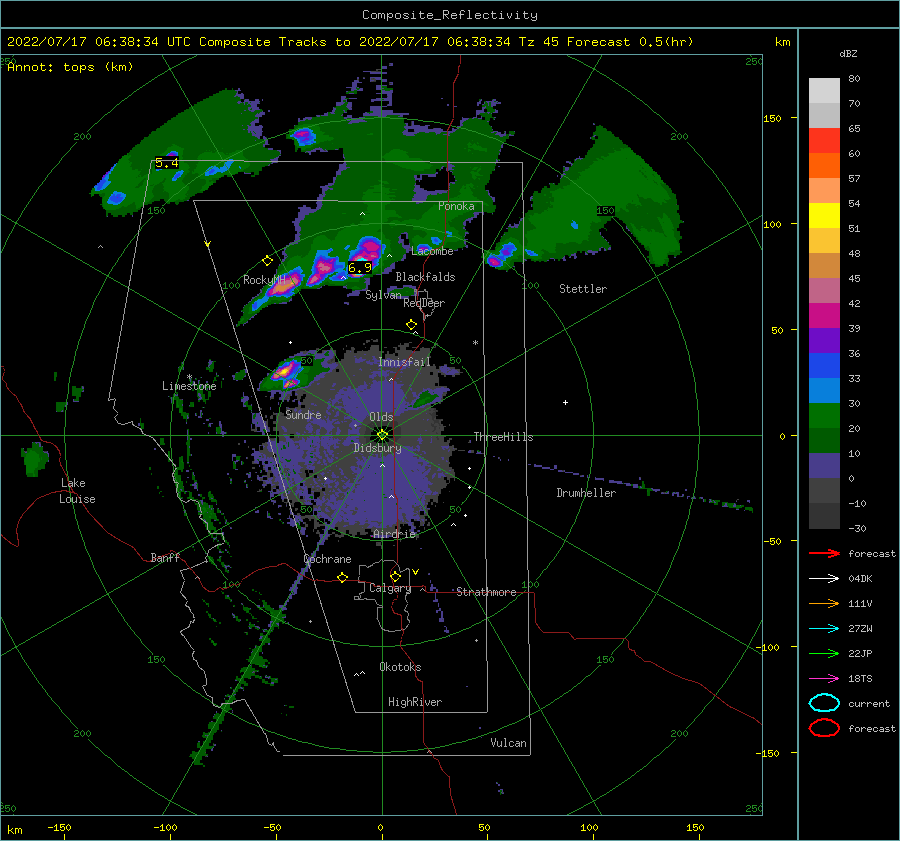900x841 pixels.
Task: Click the Drumheller town label
Action: pos(586,493)
